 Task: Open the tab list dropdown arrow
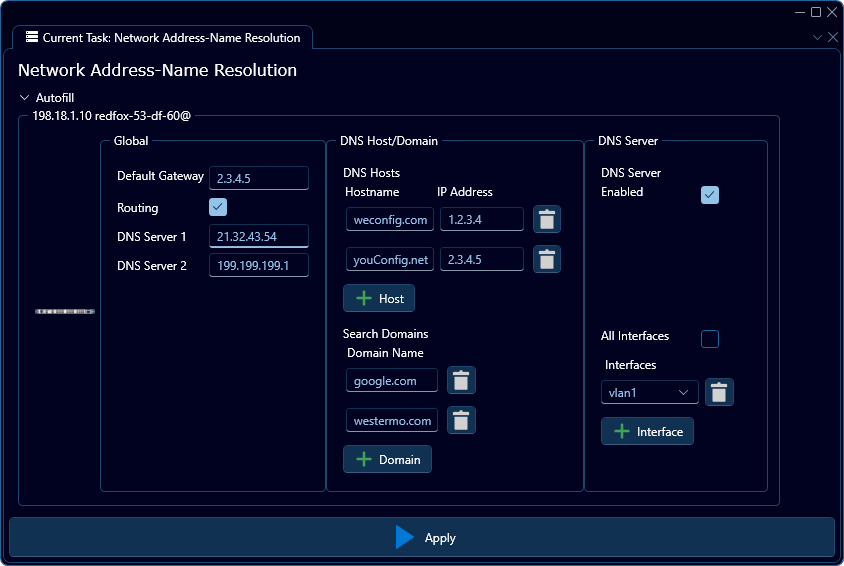817,37
